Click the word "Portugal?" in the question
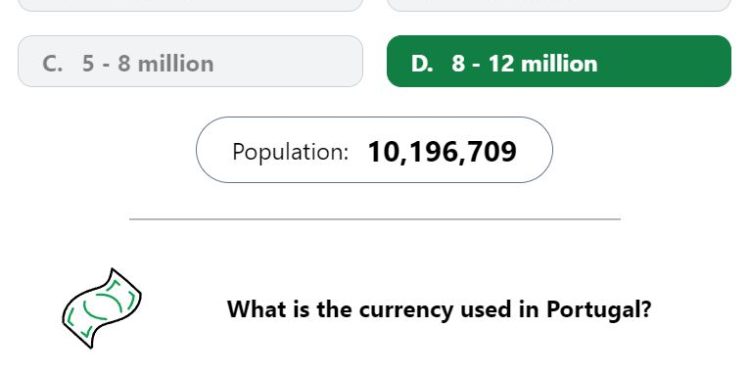 click(599, 309)
